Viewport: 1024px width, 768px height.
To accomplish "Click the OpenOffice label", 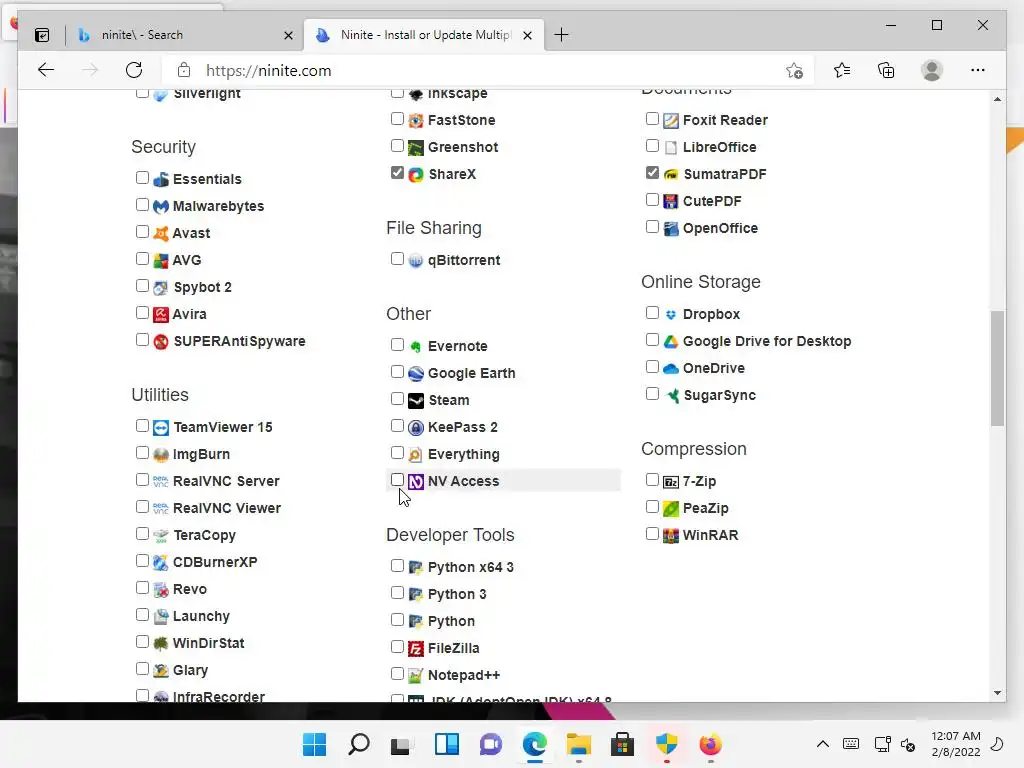I will 720,229.
